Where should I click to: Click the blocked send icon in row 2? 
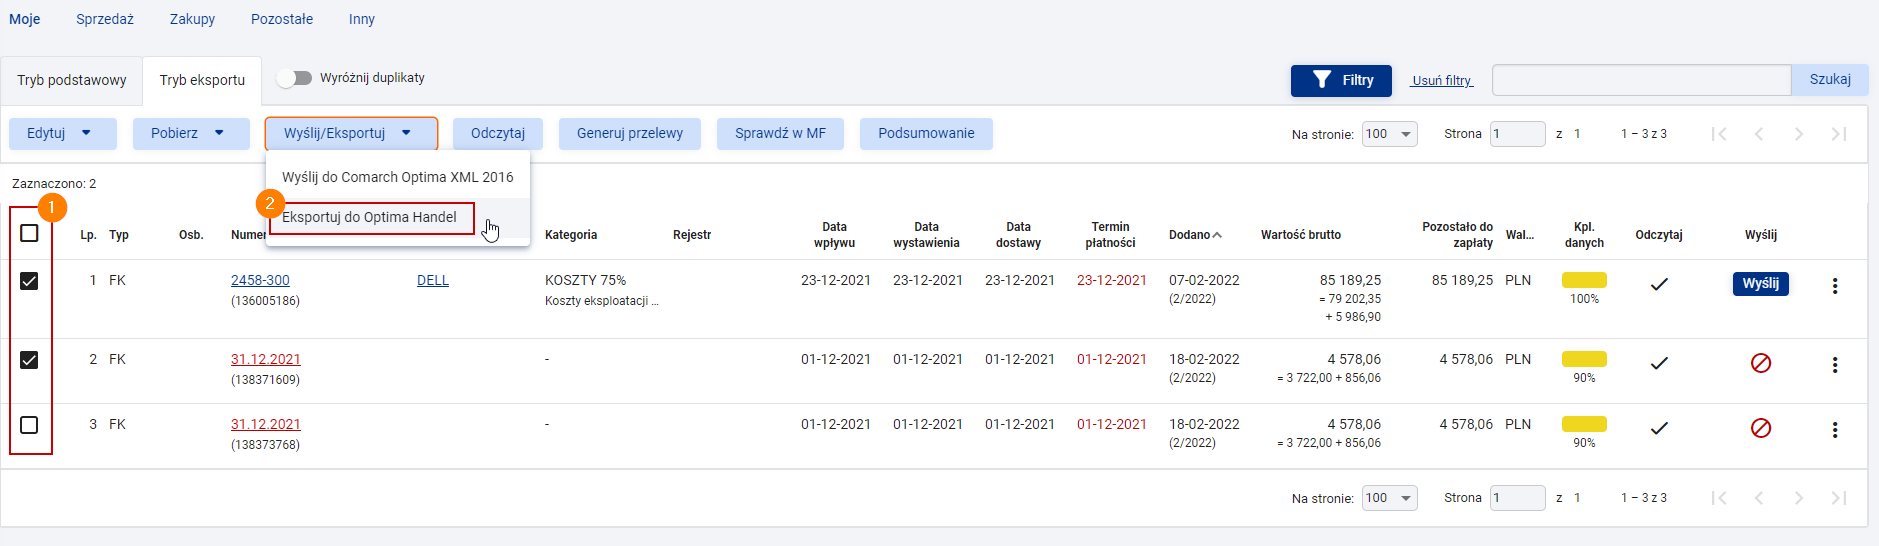[1761, 363]
